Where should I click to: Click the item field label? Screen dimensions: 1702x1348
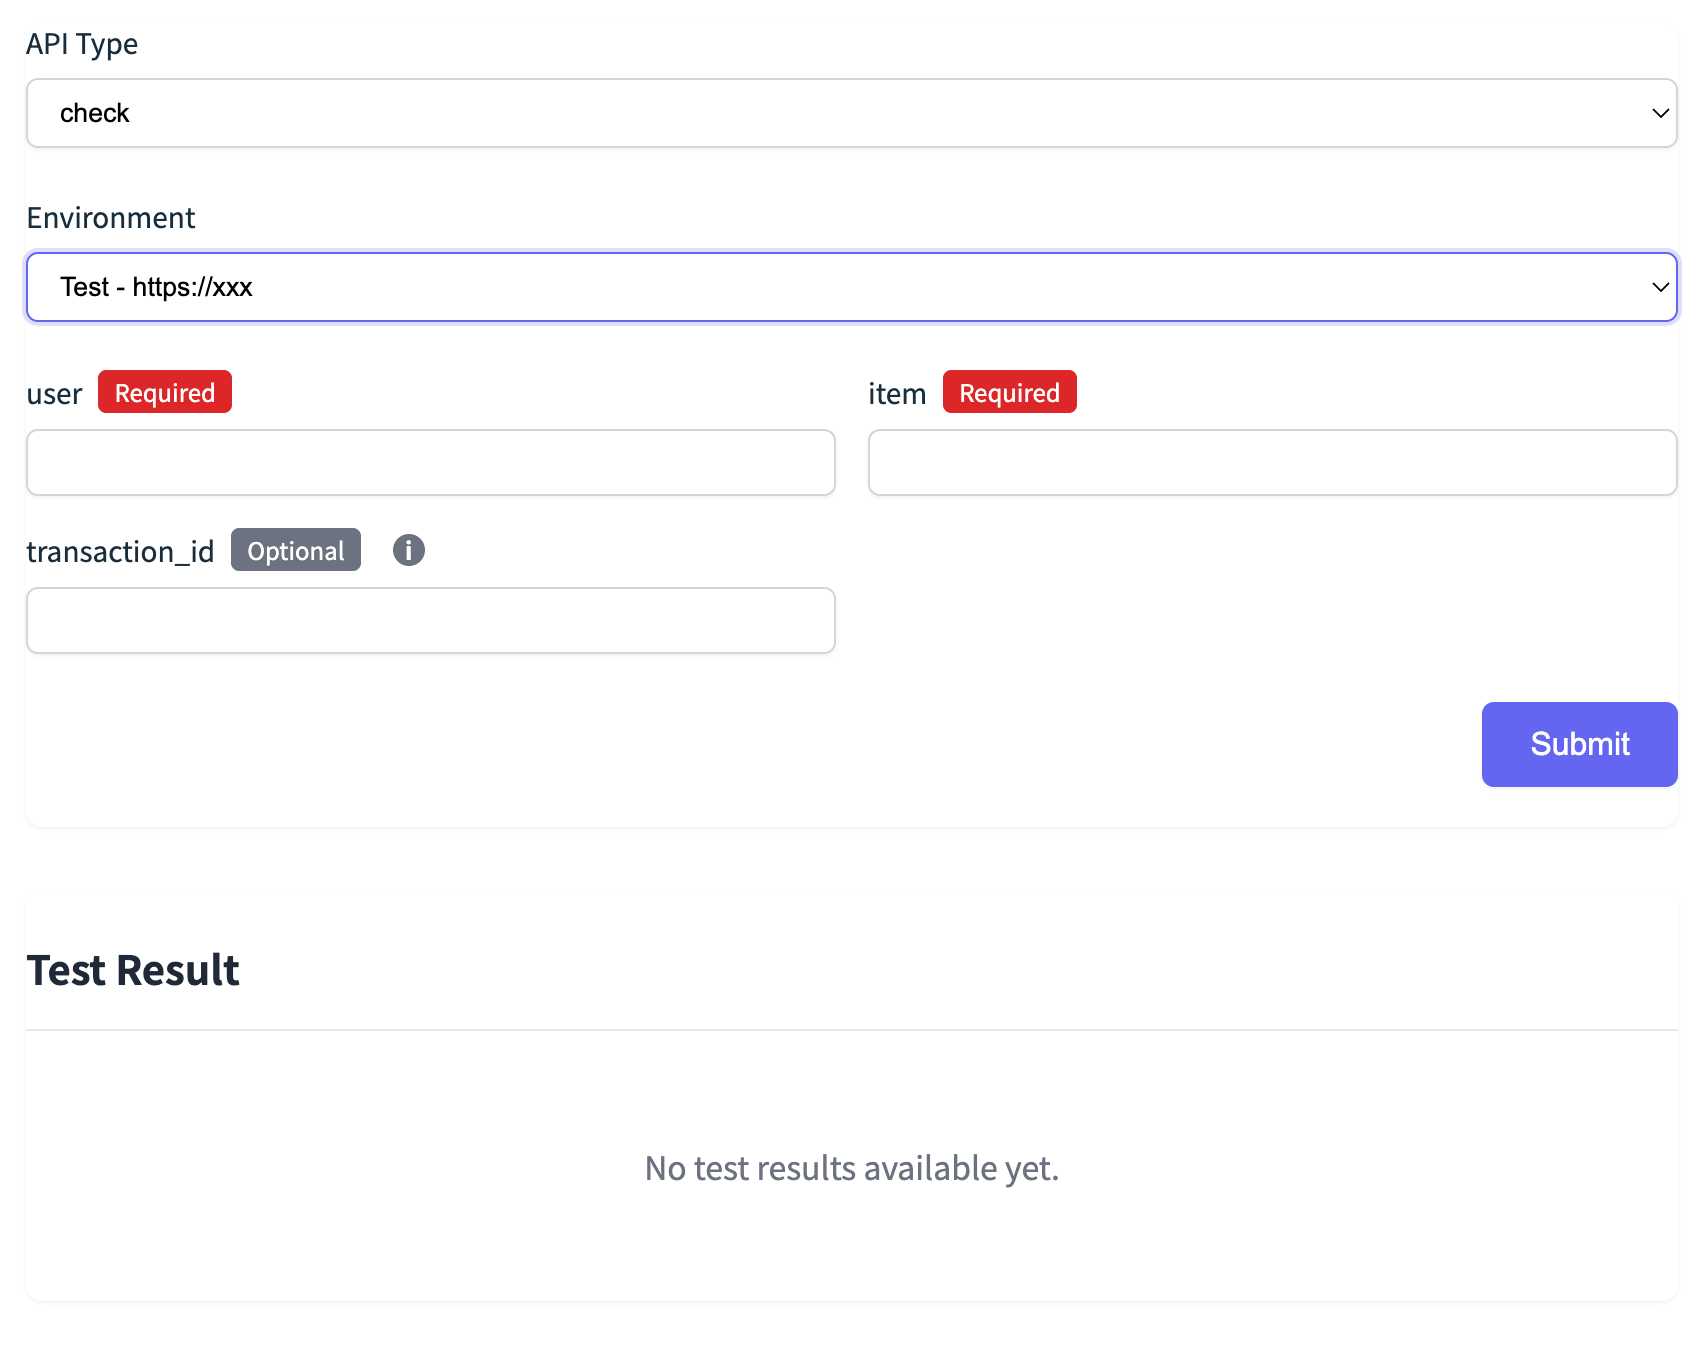point(897,394)
